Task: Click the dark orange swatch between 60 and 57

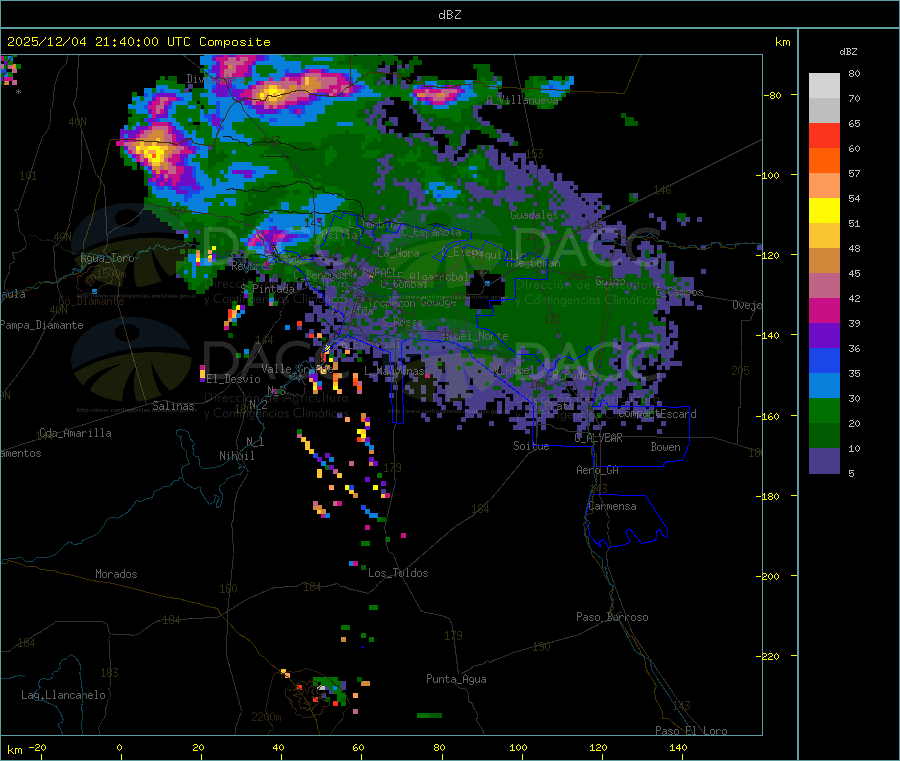Action: [824, 161]
